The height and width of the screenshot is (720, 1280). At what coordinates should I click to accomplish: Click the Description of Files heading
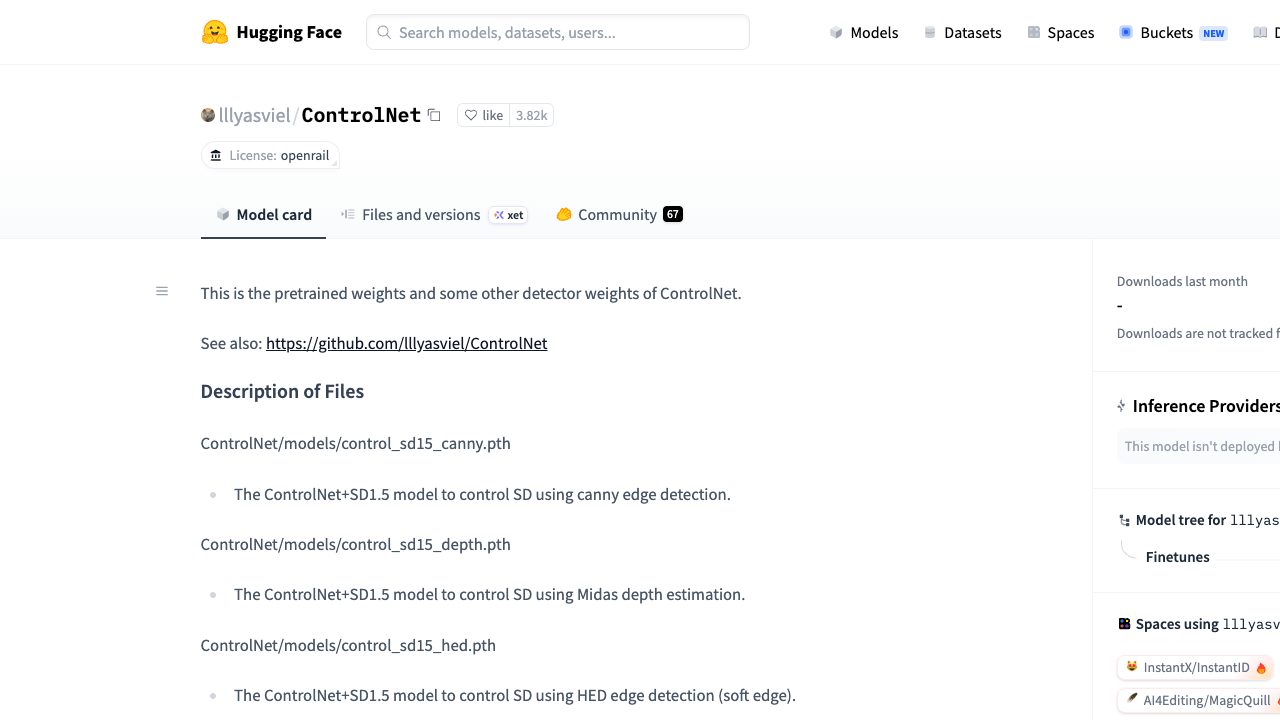(x=282, y=391)
